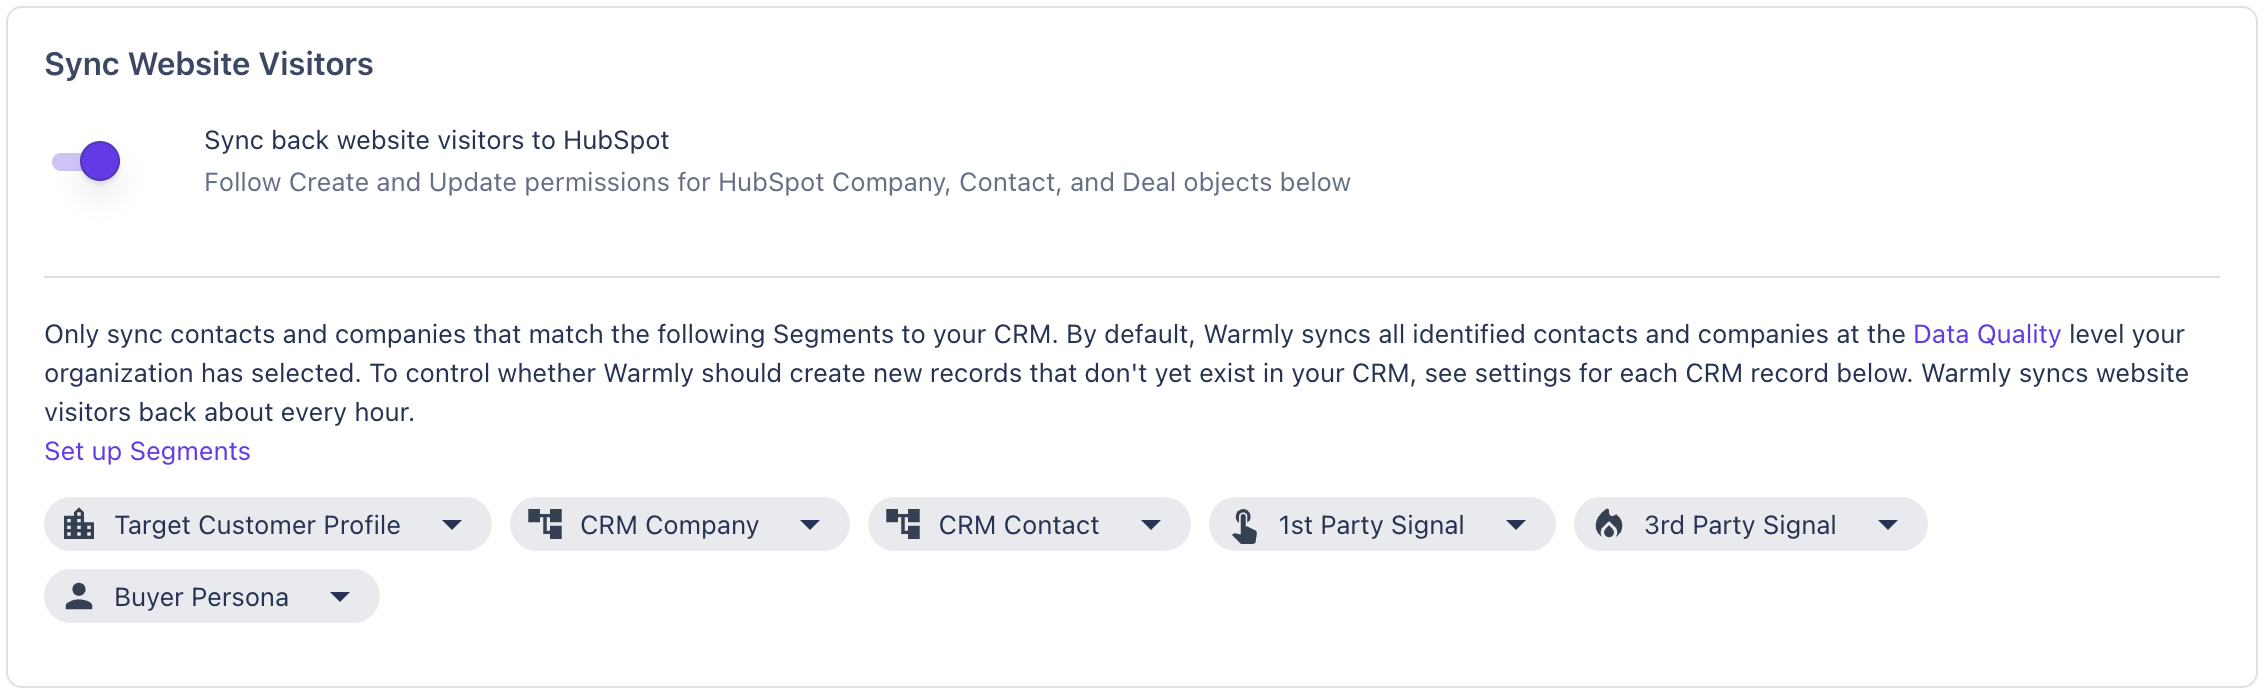Click the Buyer Persona segment label
Screen dimensions: 2266x696
pos(201,597)
